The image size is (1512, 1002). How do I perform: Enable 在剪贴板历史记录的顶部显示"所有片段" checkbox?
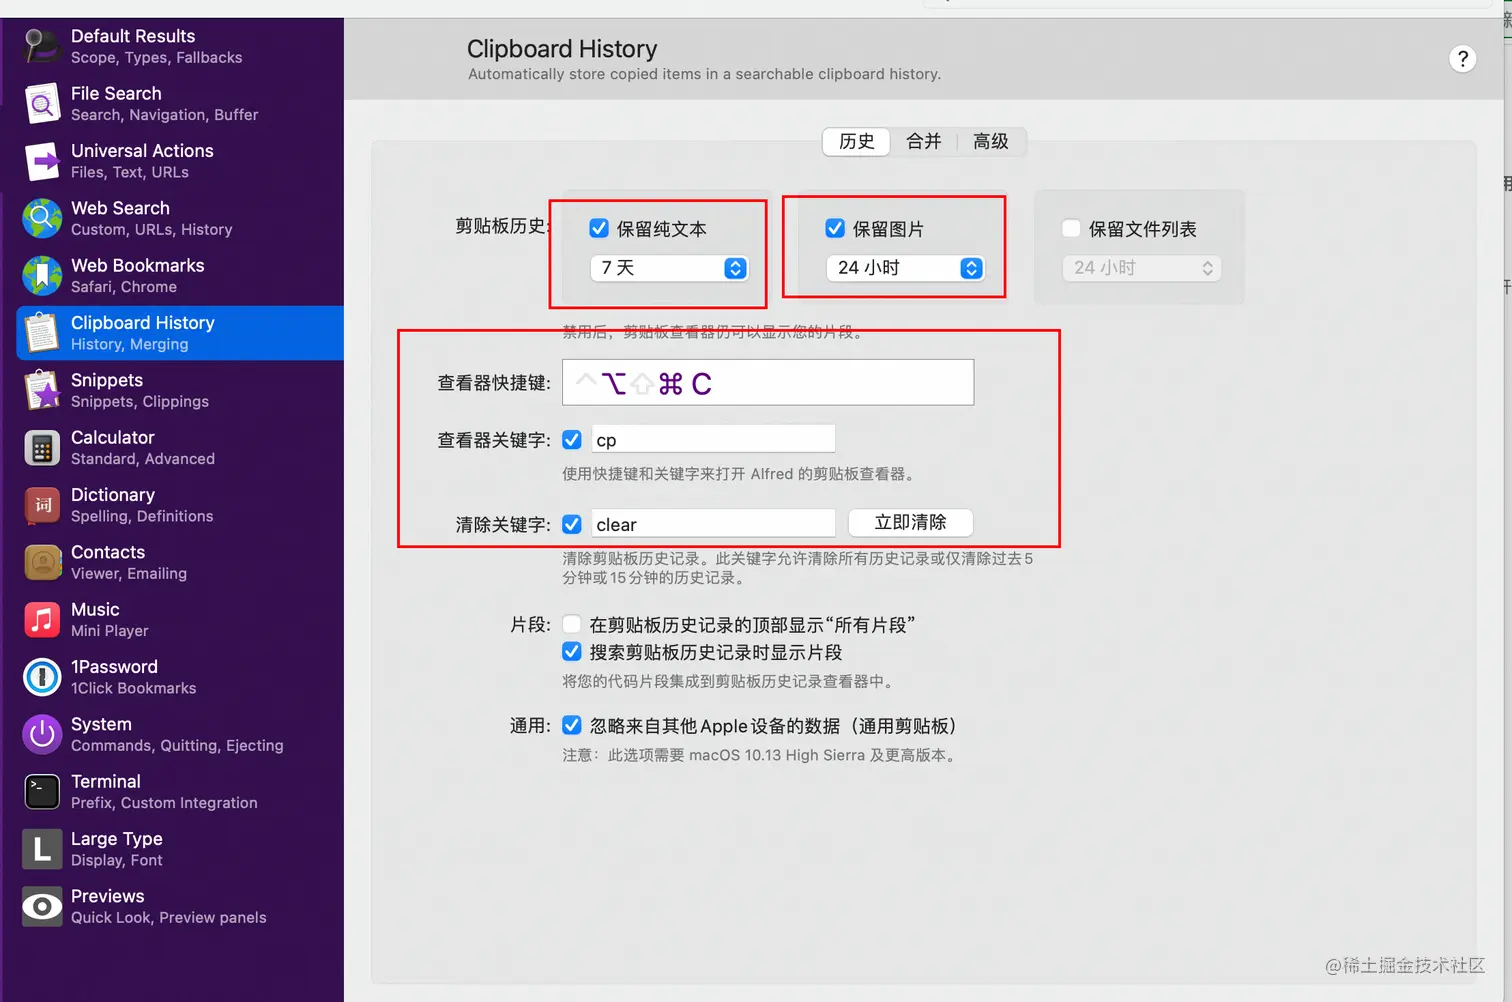pyautogui.click(x=572, y=624)
